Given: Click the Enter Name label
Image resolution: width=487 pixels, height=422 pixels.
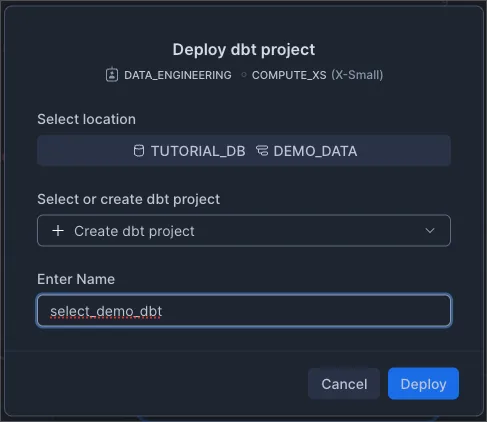Looking at the screenshot, I should [x=76, y=279].
